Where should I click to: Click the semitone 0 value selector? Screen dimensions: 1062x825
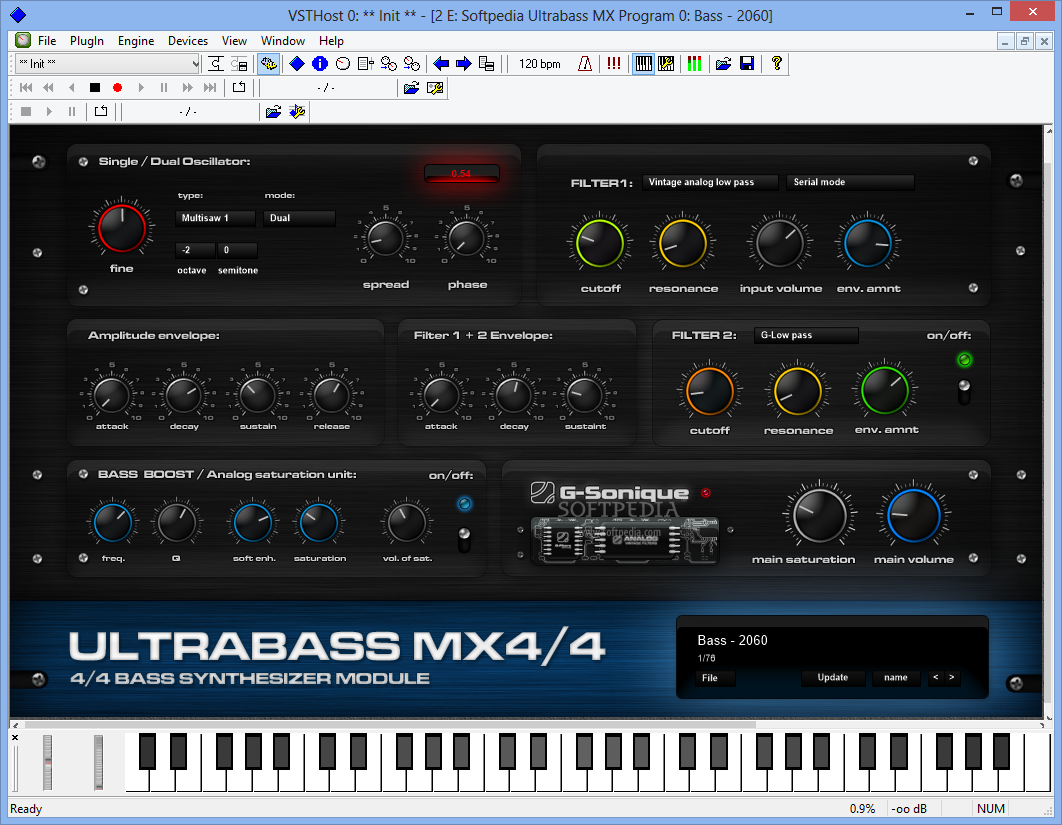[237, 250]
